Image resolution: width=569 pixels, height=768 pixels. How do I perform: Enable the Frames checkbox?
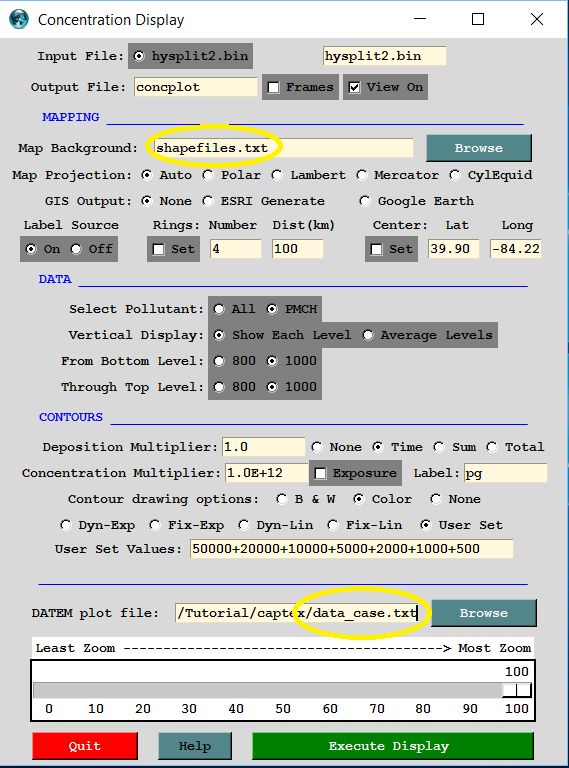point(273,87)
